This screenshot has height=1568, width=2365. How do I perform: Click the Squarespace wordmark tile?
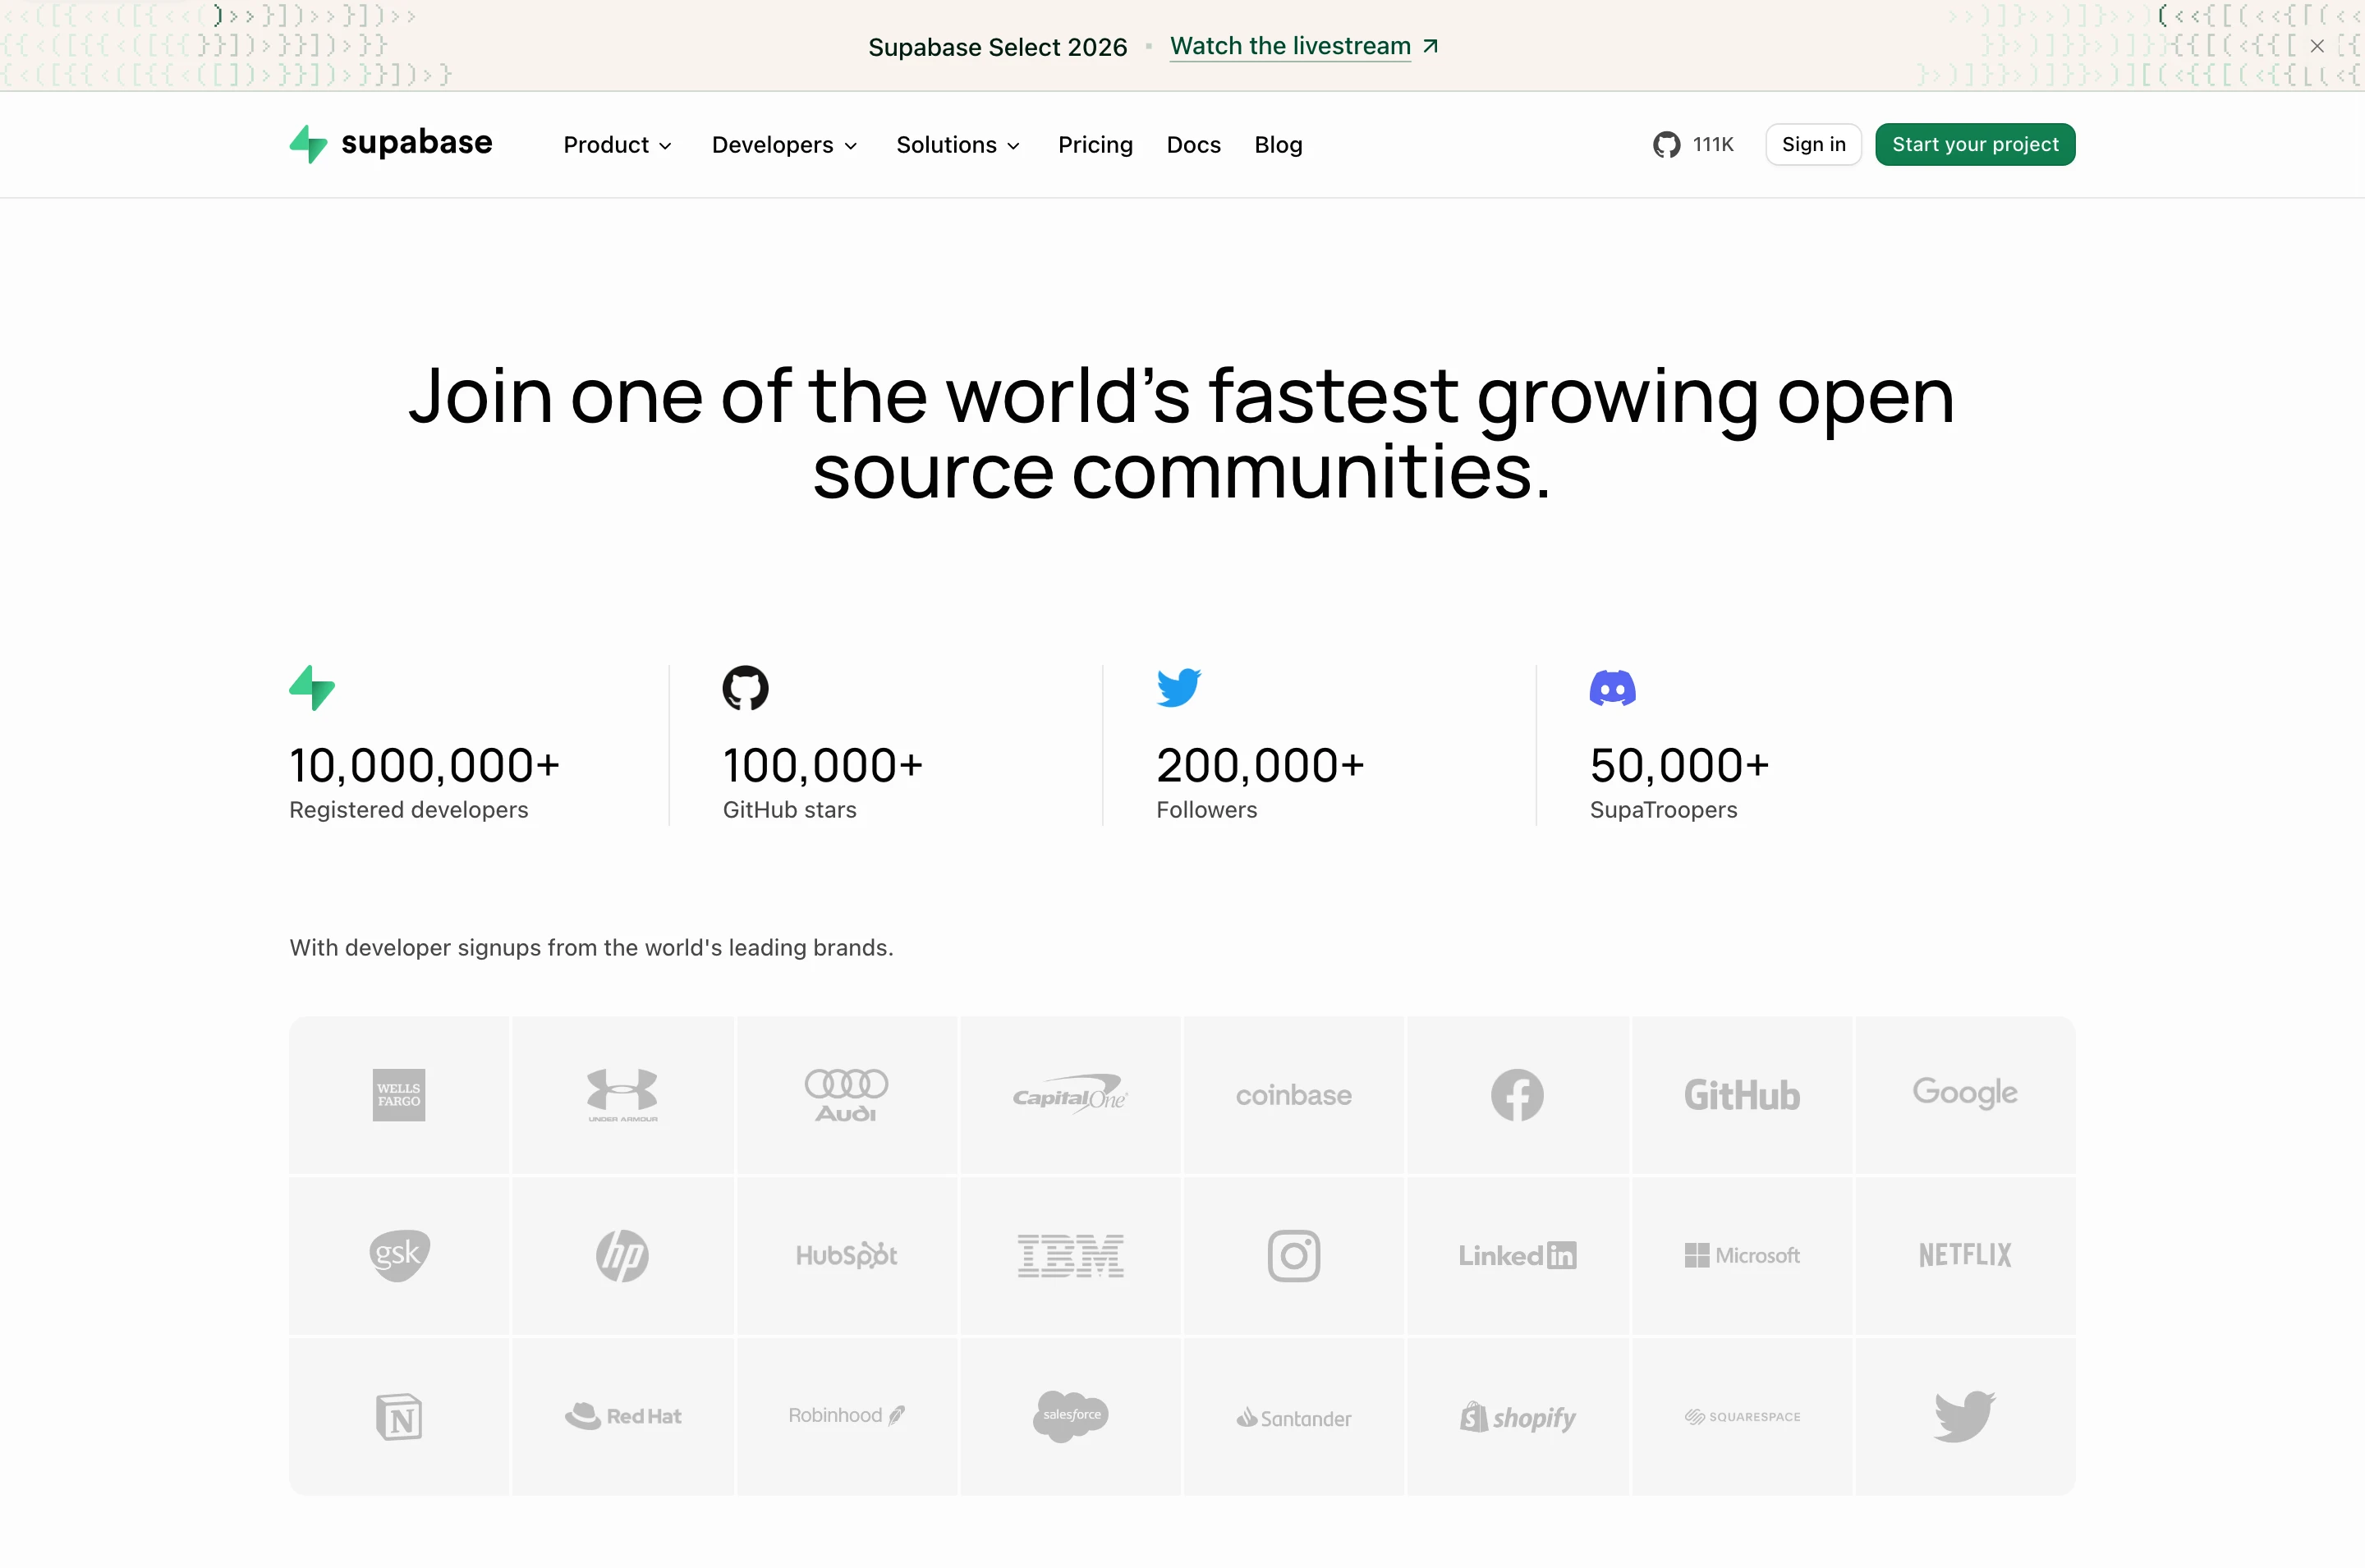pos(1741,1416)
